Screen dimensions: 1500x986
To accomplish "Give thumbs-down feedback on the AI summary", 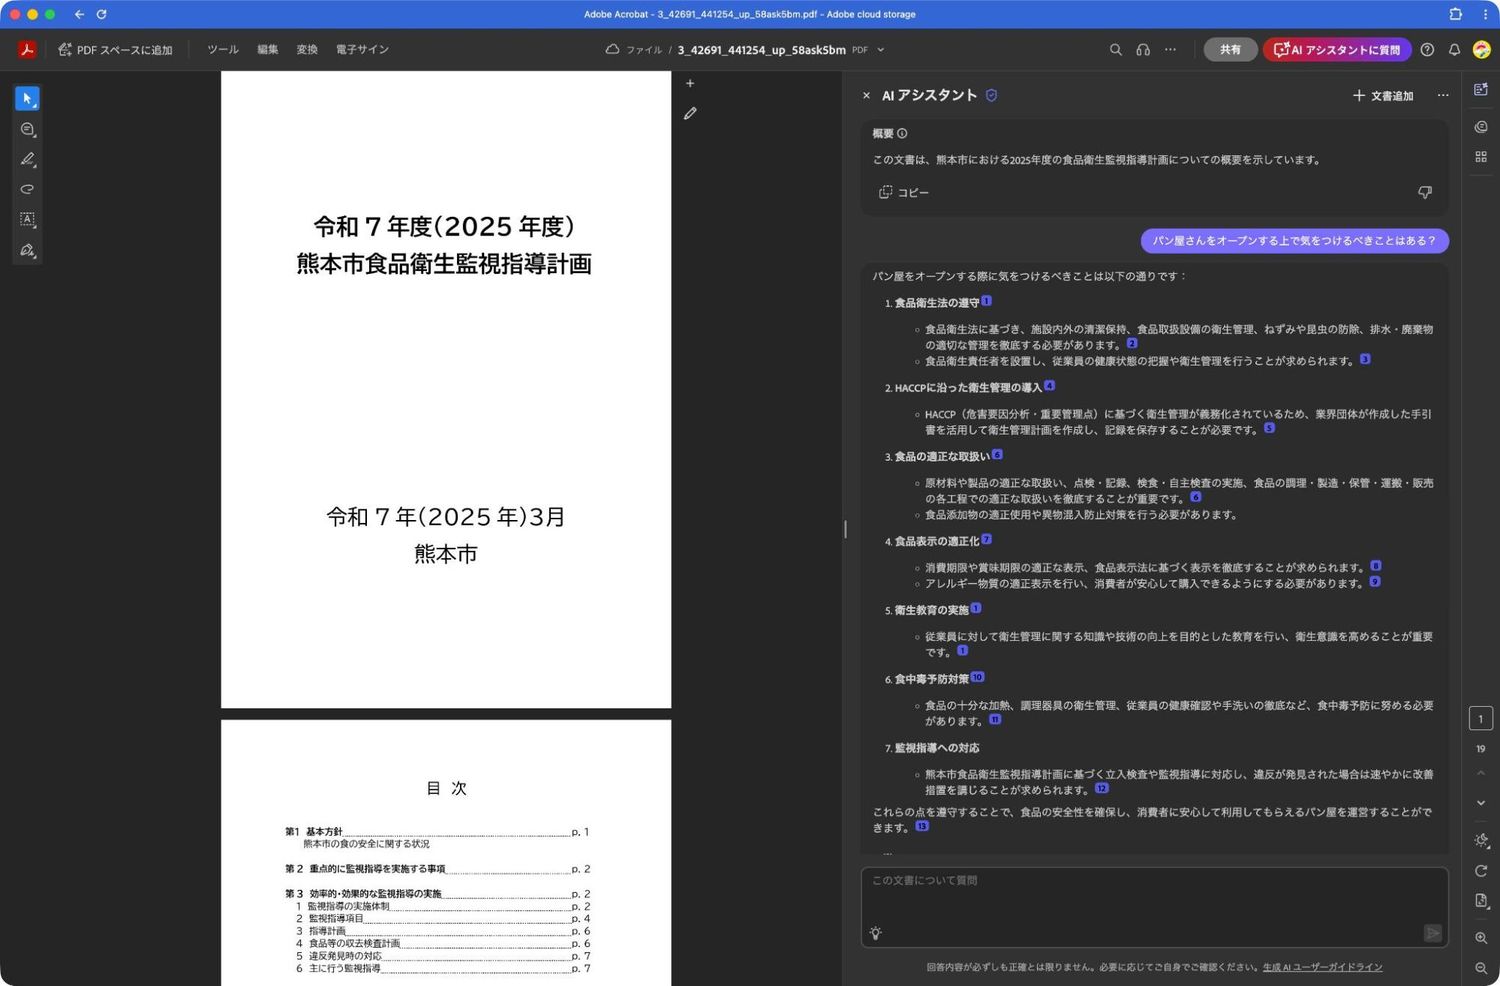I will pos(1424,192).
